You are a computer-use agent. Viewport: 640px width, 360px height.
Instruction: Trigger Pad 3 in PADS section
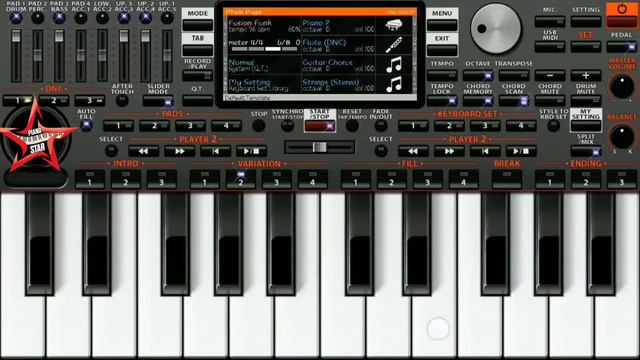click(x=190, y=126)
